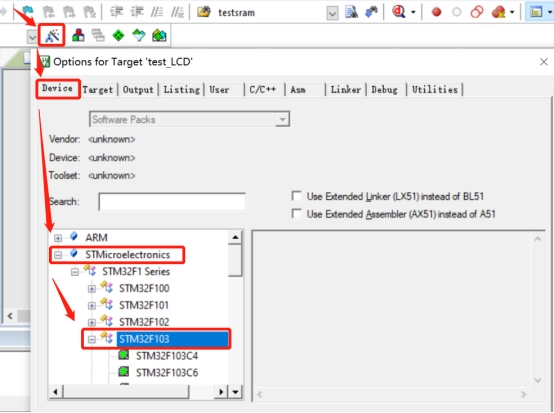Switch to the Target tab
Image resolution: width=554 pixels, height=413 pixels.
click(98, 90)
